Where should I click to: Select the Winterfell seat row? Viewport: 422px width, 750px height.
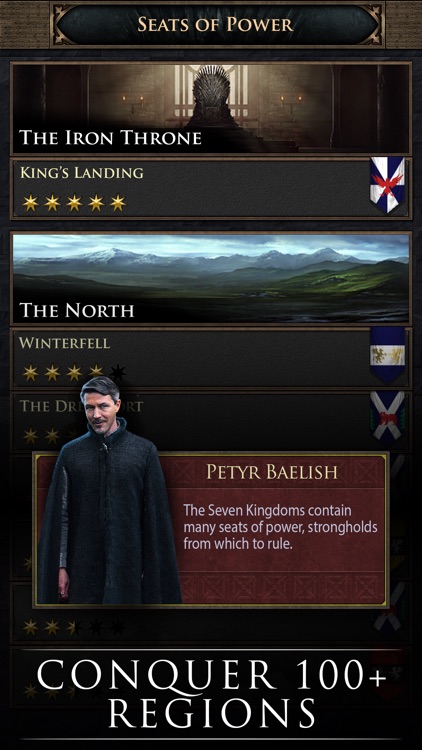point(211,357)
